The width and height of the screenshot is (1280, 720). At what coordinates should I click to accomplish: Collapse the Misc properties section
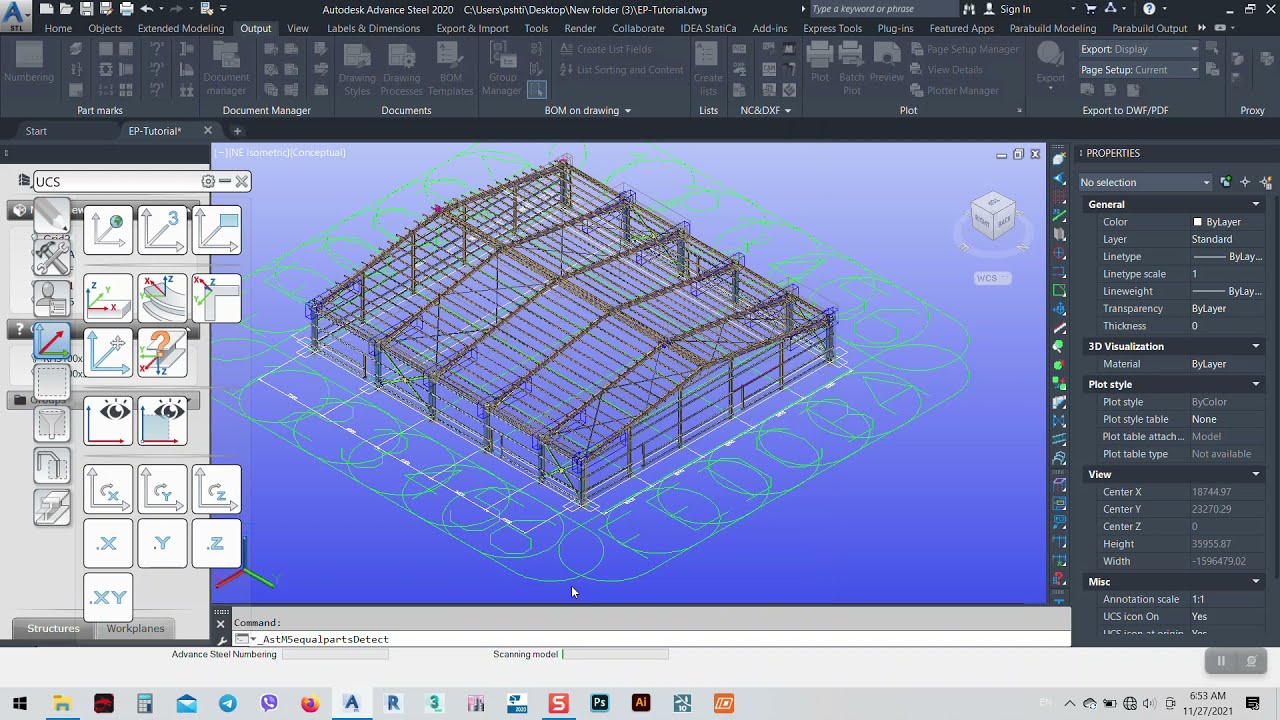[x=1256, y=581]
